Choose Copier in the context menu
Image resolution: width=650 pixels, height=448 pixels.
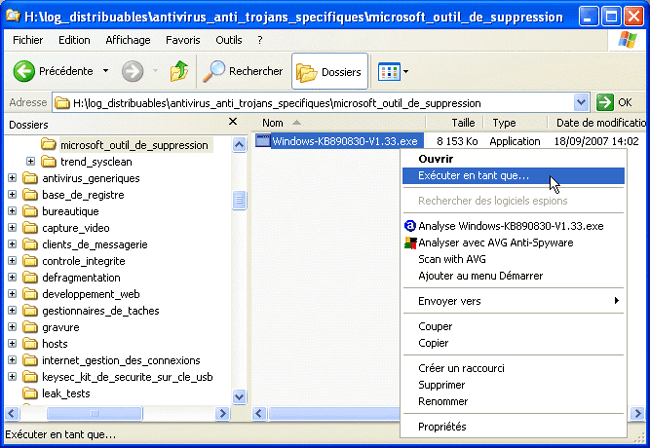[514, 343]
